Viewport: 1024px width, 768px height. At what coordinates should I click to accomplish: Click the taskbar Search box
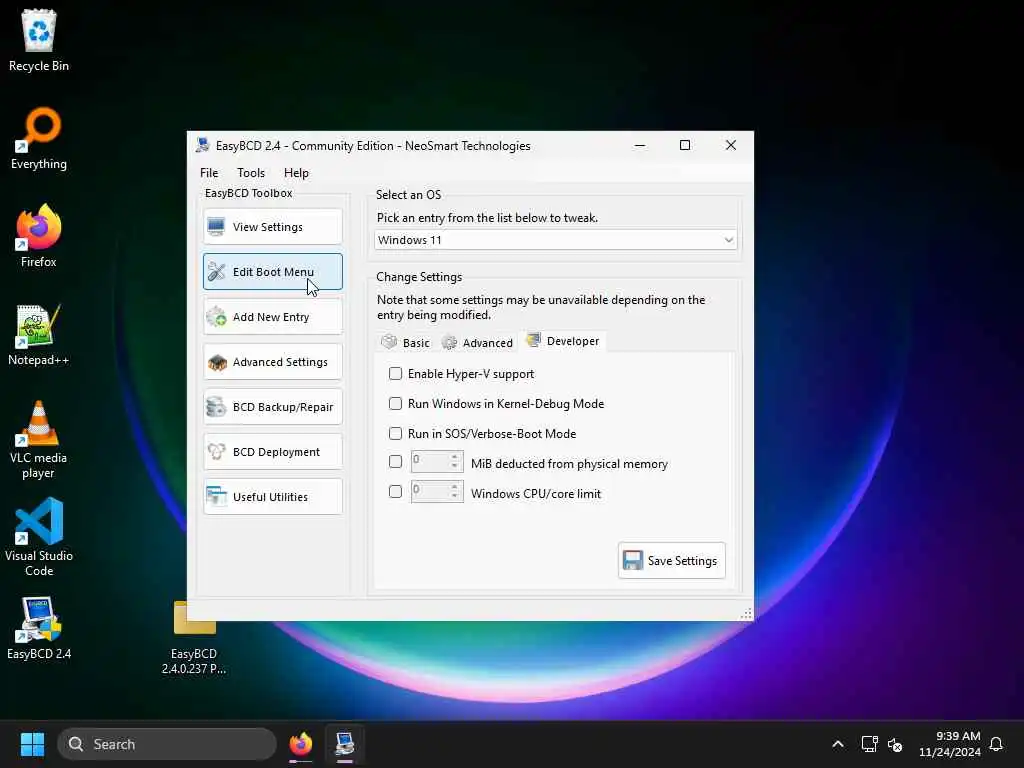[x=167, y=744]
